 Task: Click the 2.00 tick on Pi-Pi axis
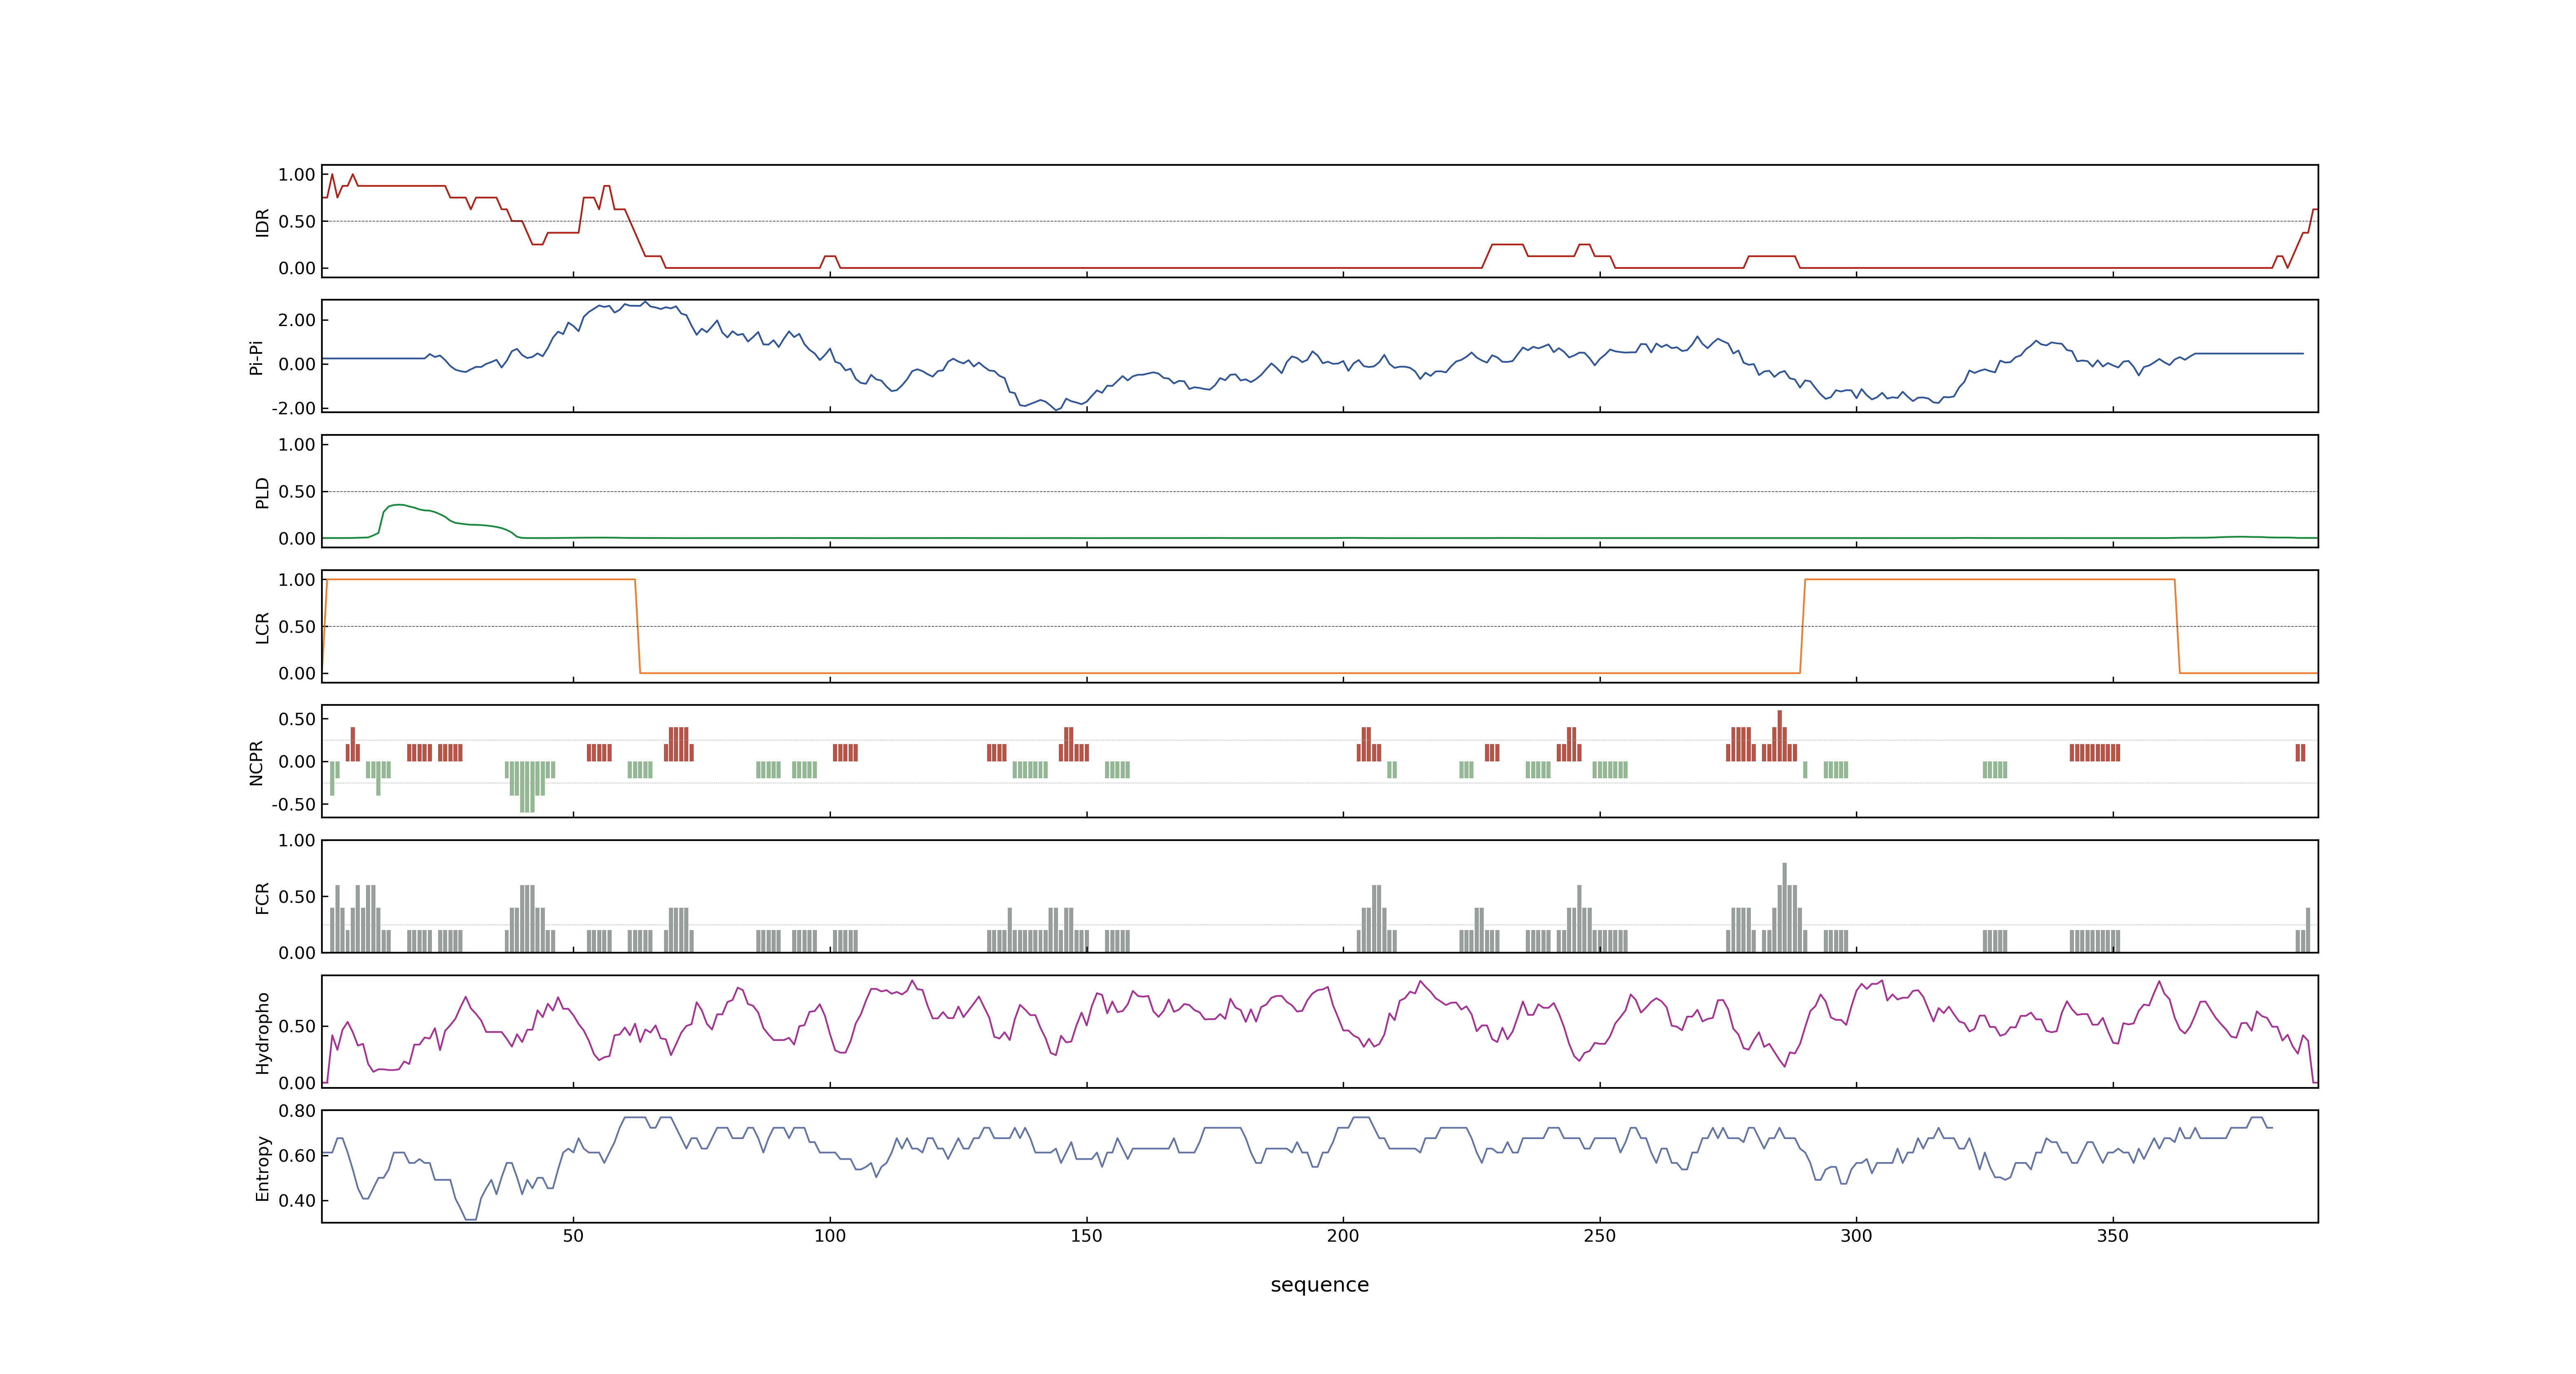(x=297, y=320)
